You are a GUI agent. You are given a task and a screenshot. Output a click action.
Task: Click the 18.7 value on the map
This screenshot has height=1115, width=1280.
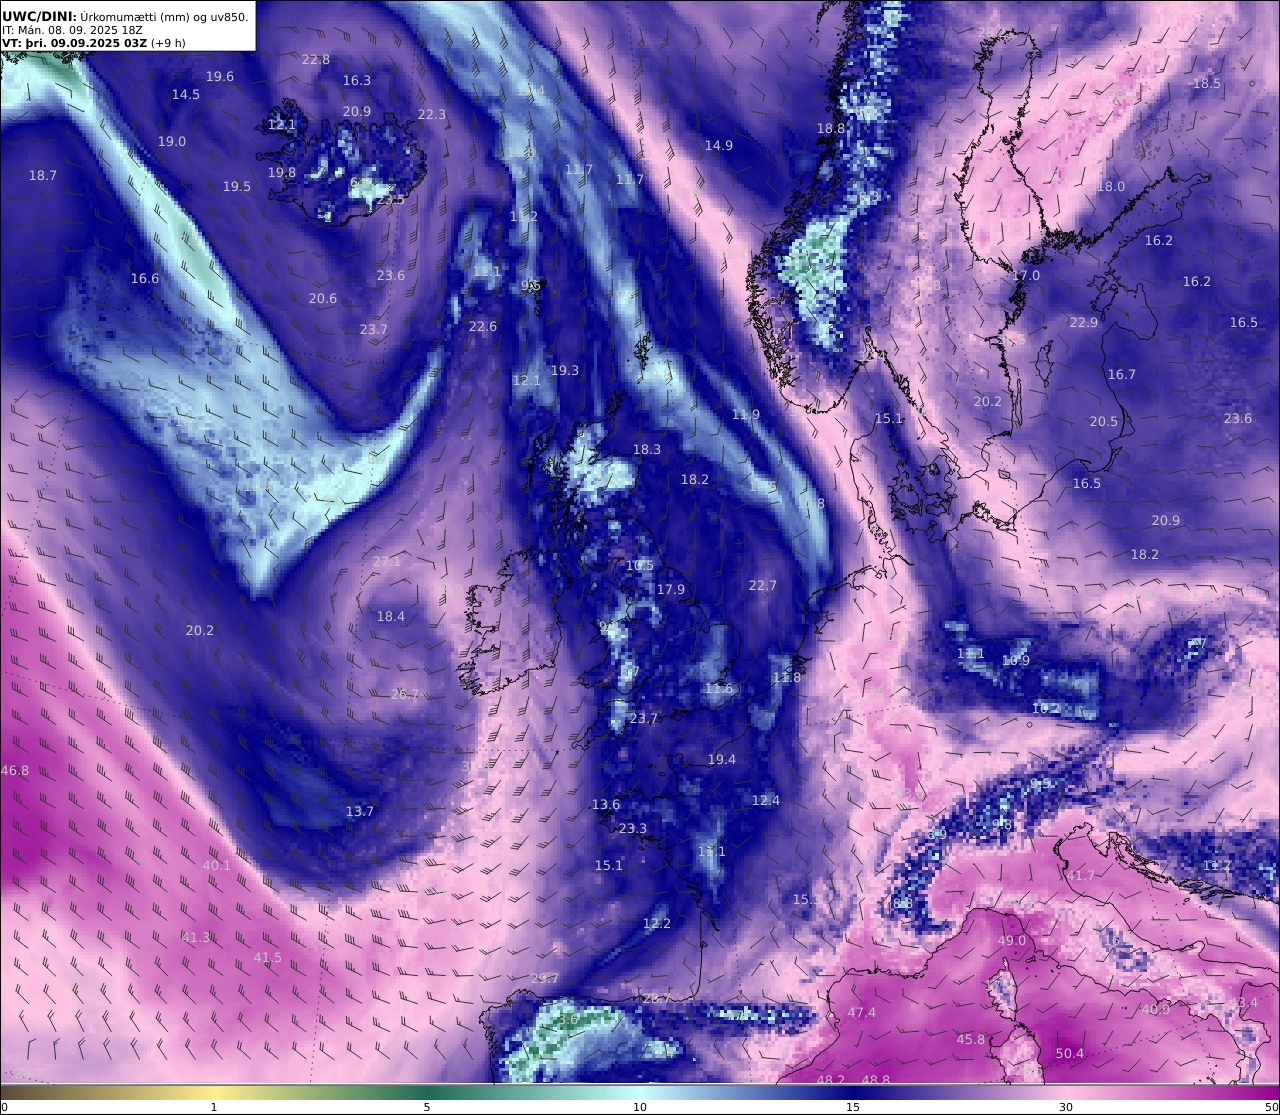(43, 175)
